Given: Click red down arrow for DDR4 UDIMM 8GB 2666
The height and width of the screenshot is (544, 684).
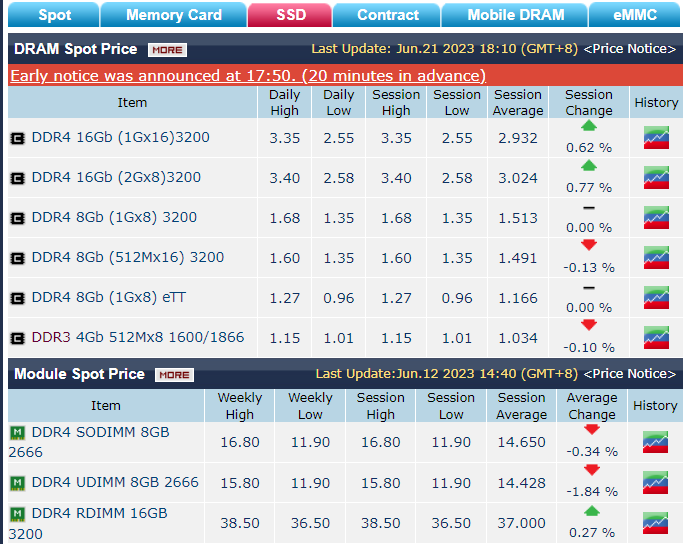Looking at the screenshot, I should [592, 470].
